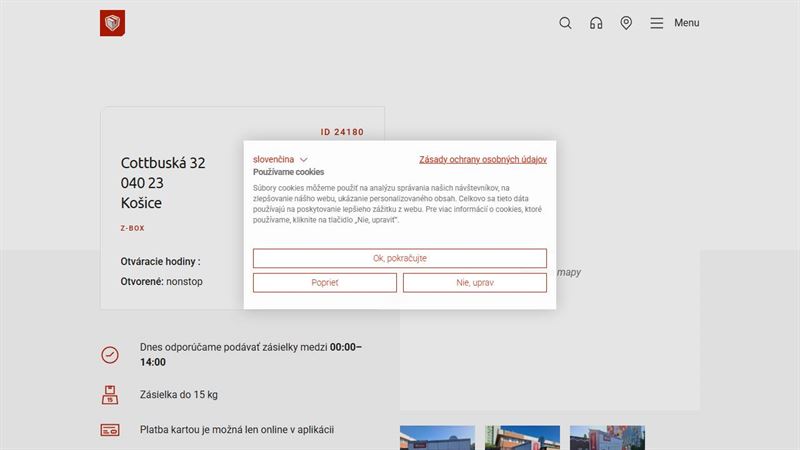Reject cookies with Popriet button
The image size is (800, 450).
point(324,283)
